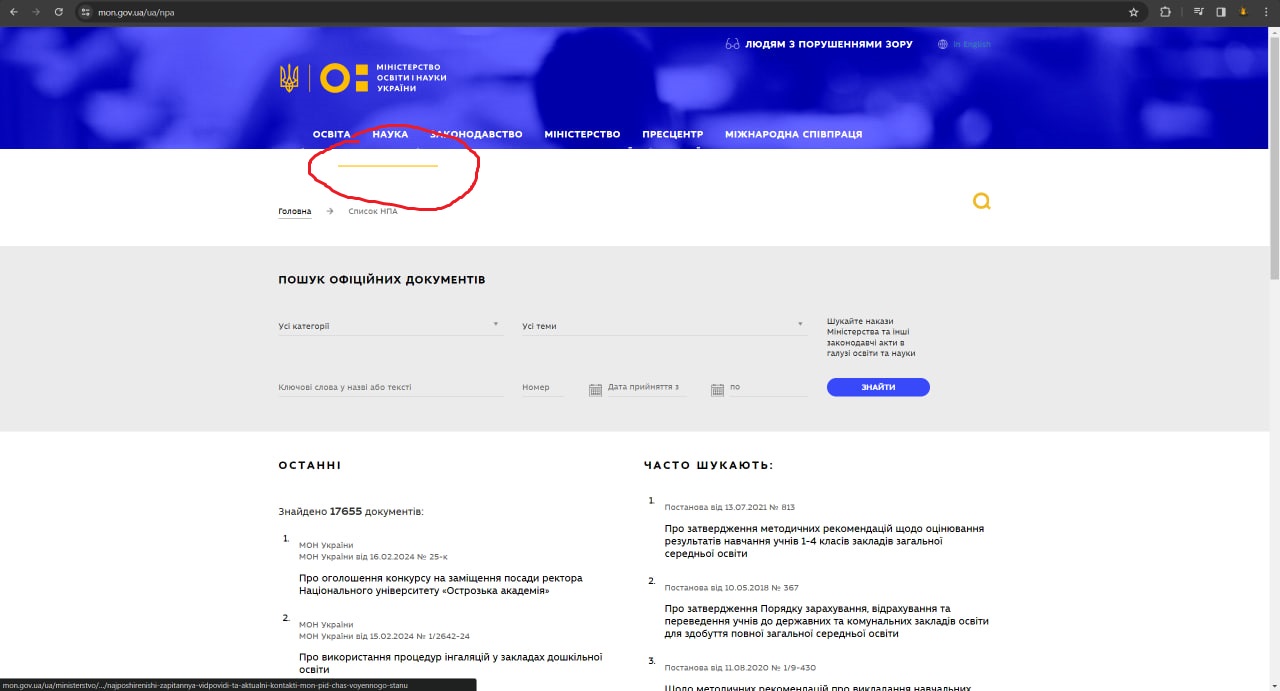
Task: View site information icon in address bar
Action: point(86,12)
